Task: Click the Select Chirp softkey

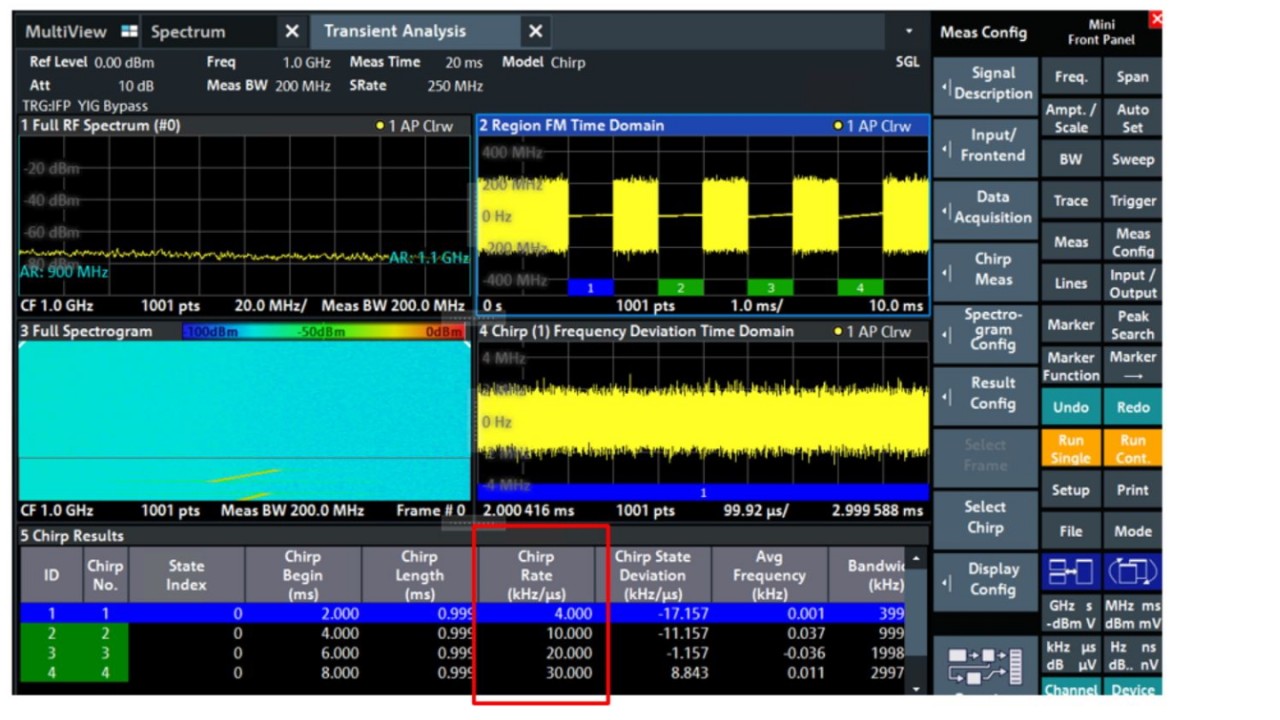Action: point(985,518)
